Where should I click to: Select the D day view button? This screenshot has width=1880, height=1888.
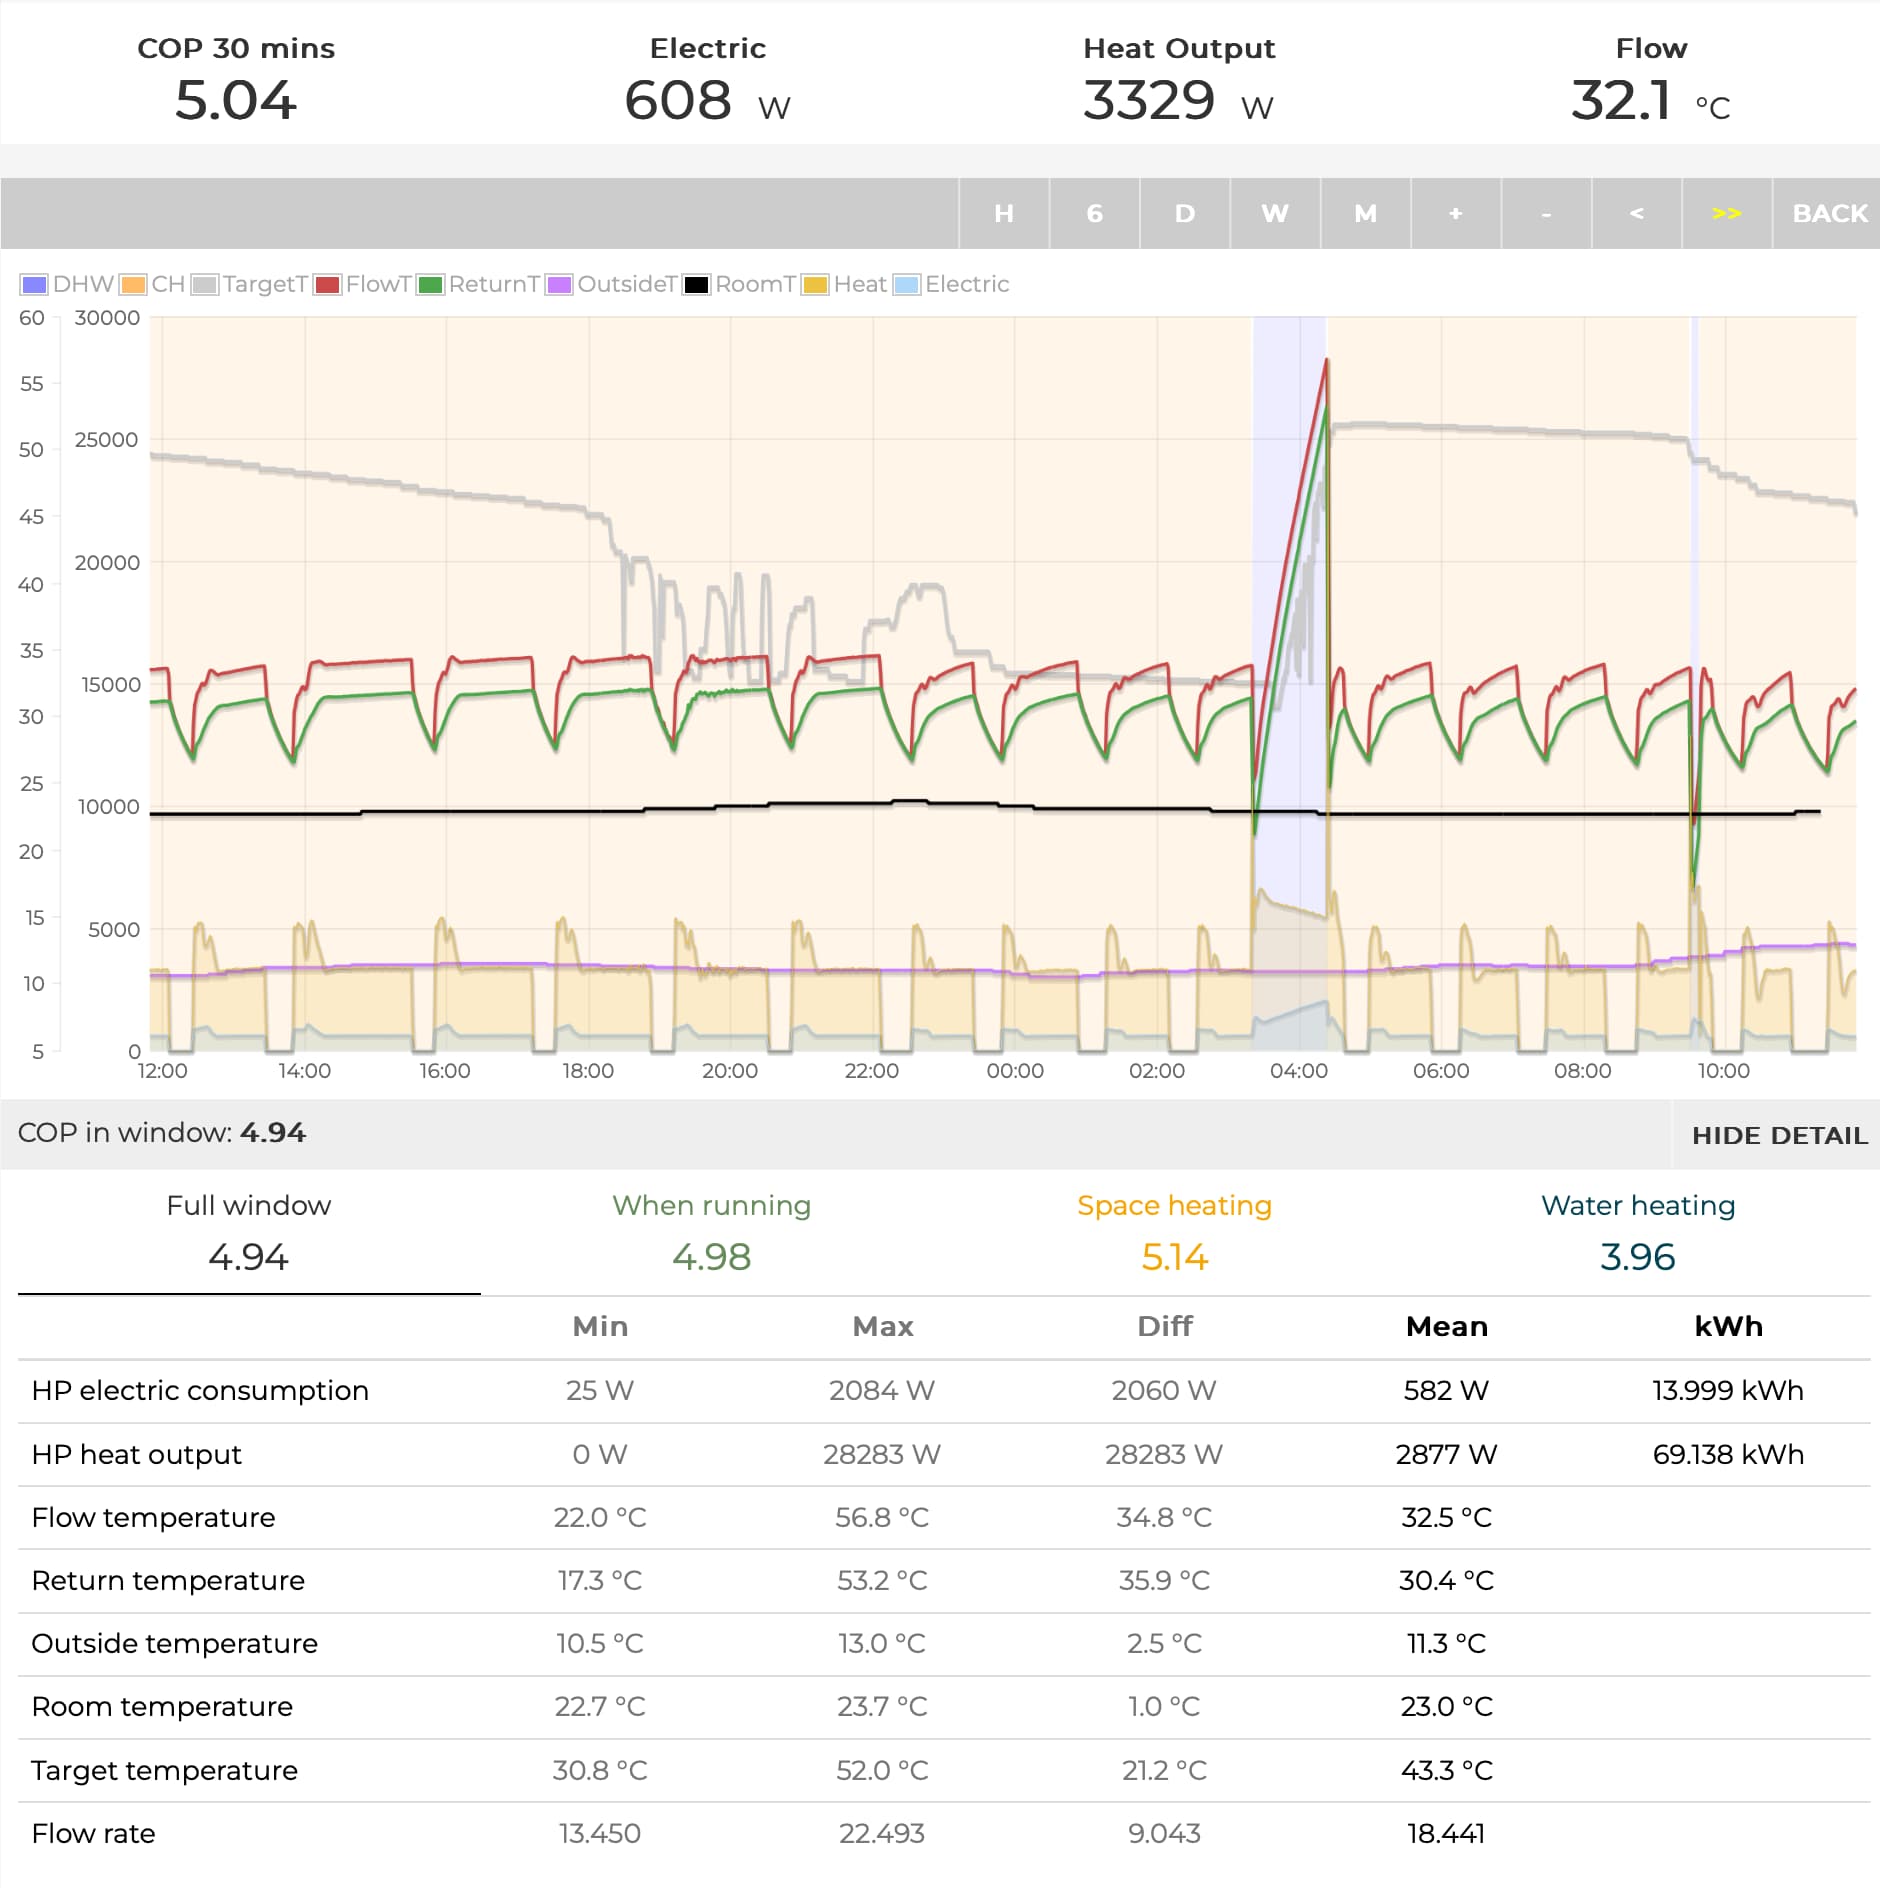1185,213
